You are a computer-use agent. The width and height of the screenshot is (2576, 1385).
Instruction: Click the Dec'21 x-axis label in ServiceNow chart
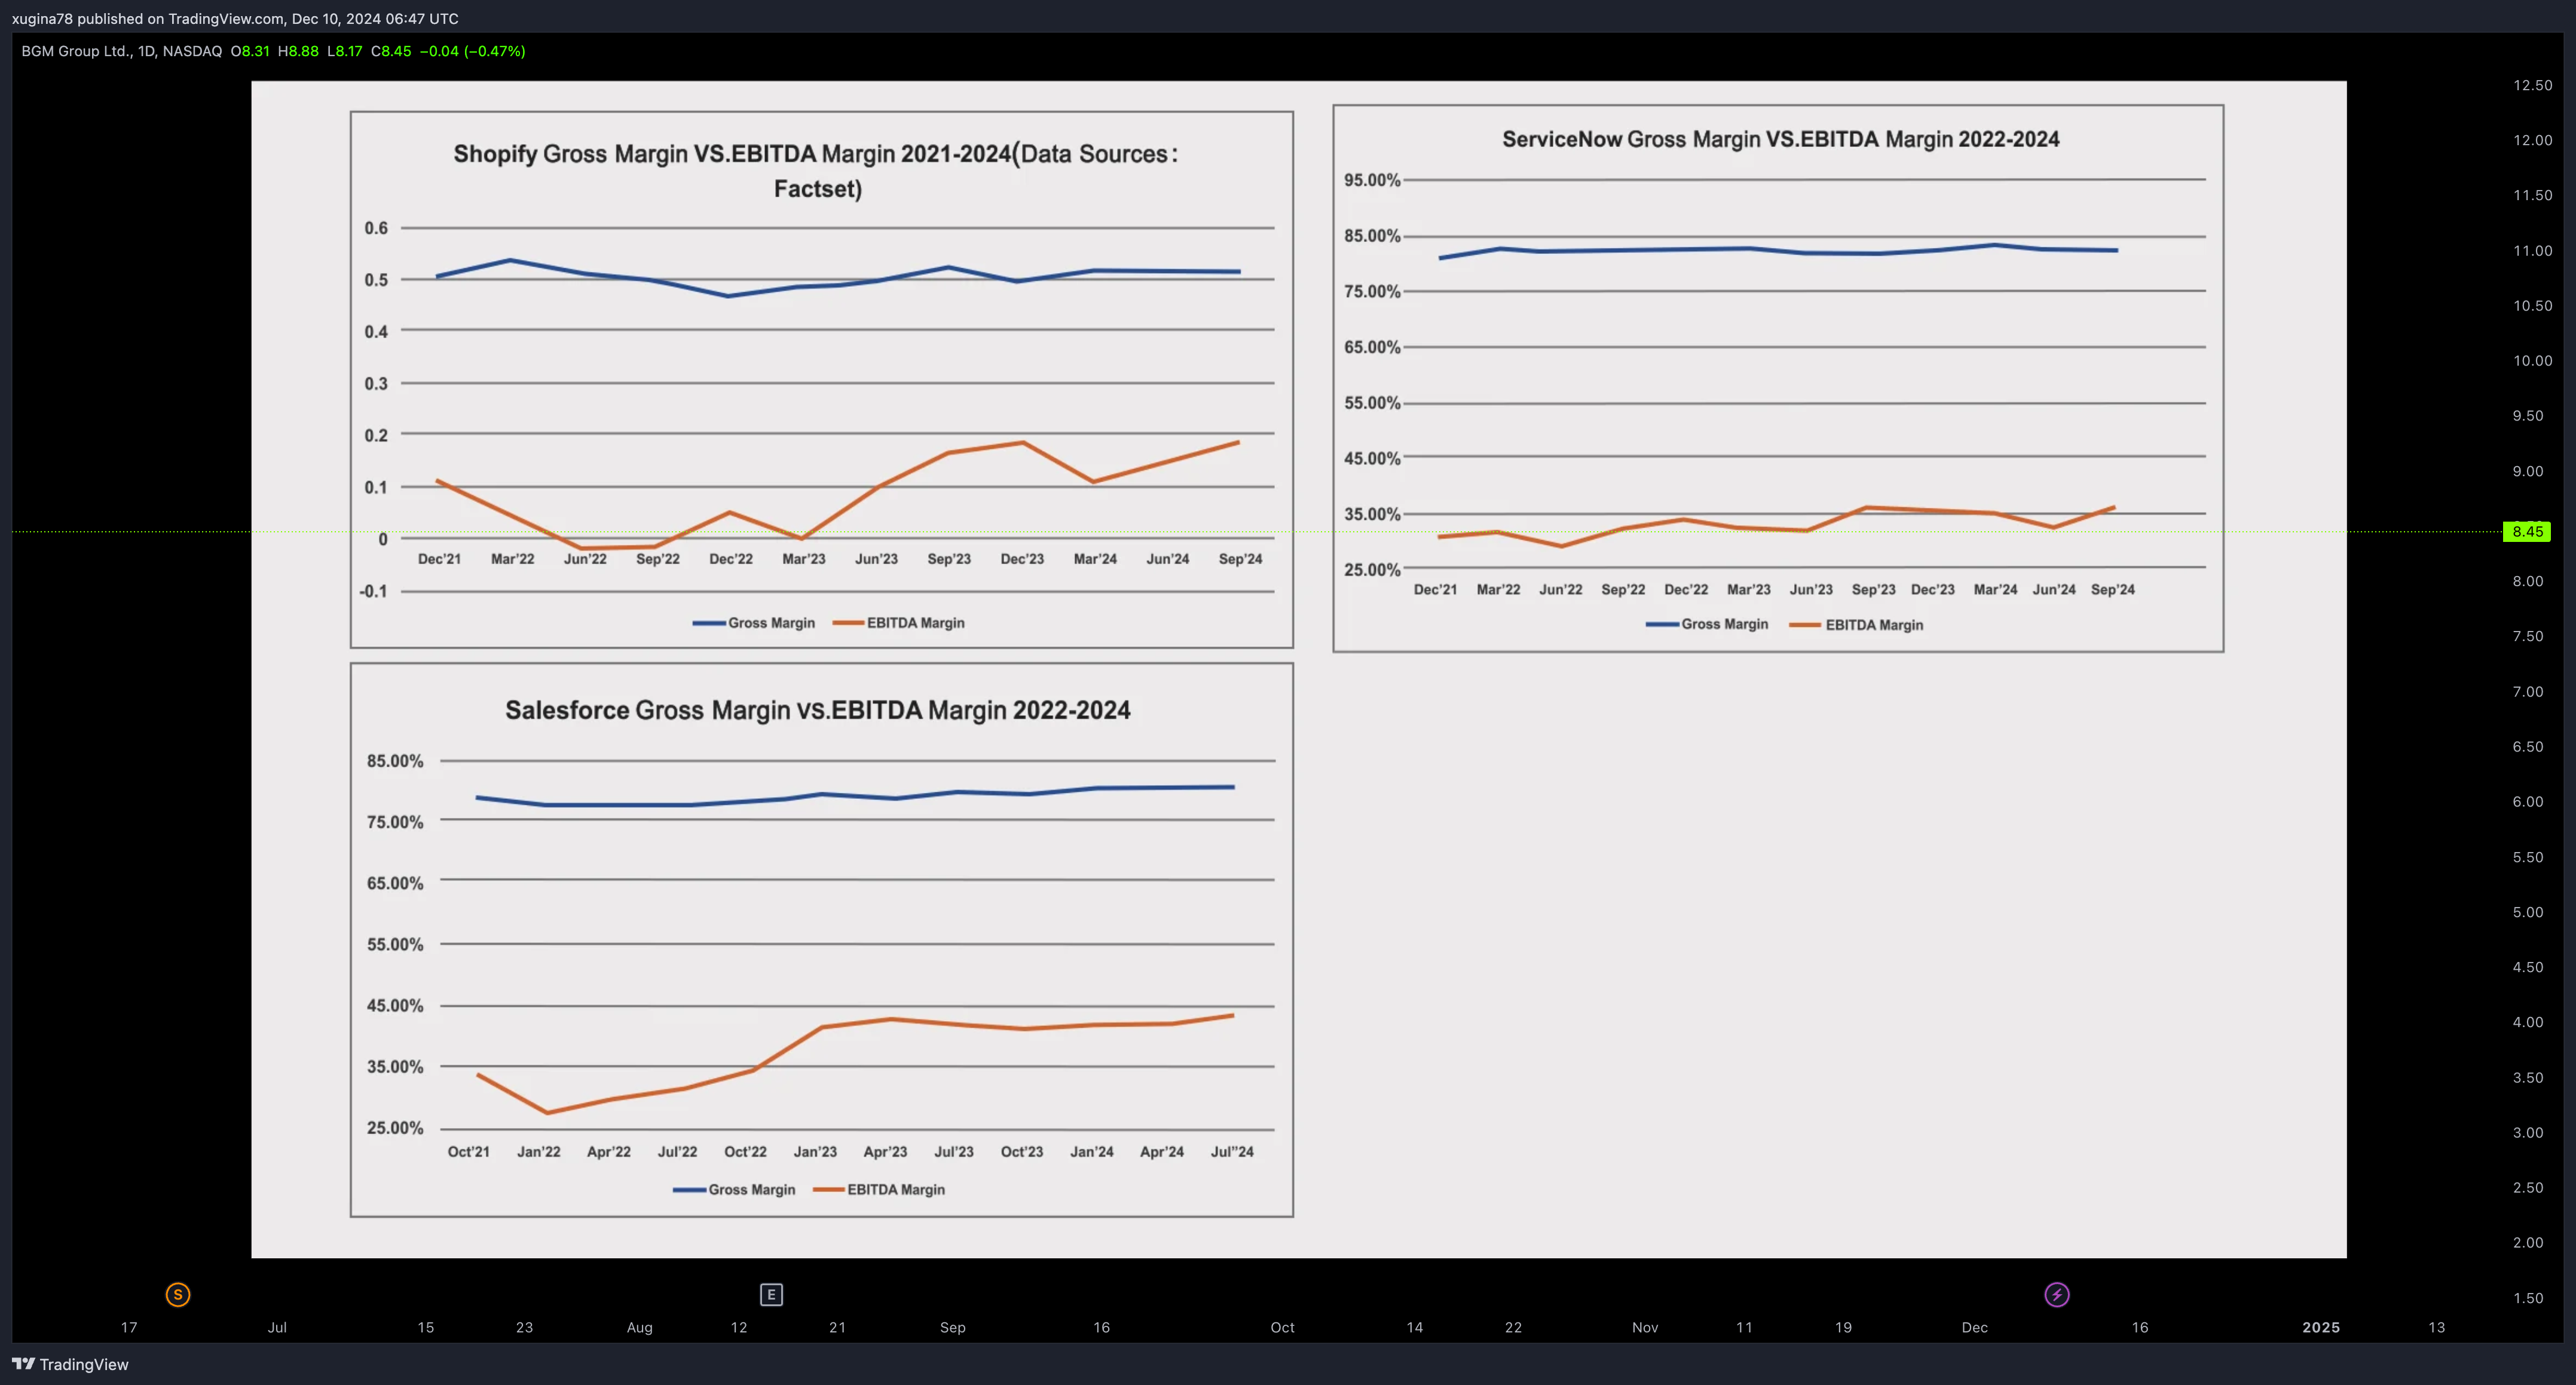coord(1436,590)
